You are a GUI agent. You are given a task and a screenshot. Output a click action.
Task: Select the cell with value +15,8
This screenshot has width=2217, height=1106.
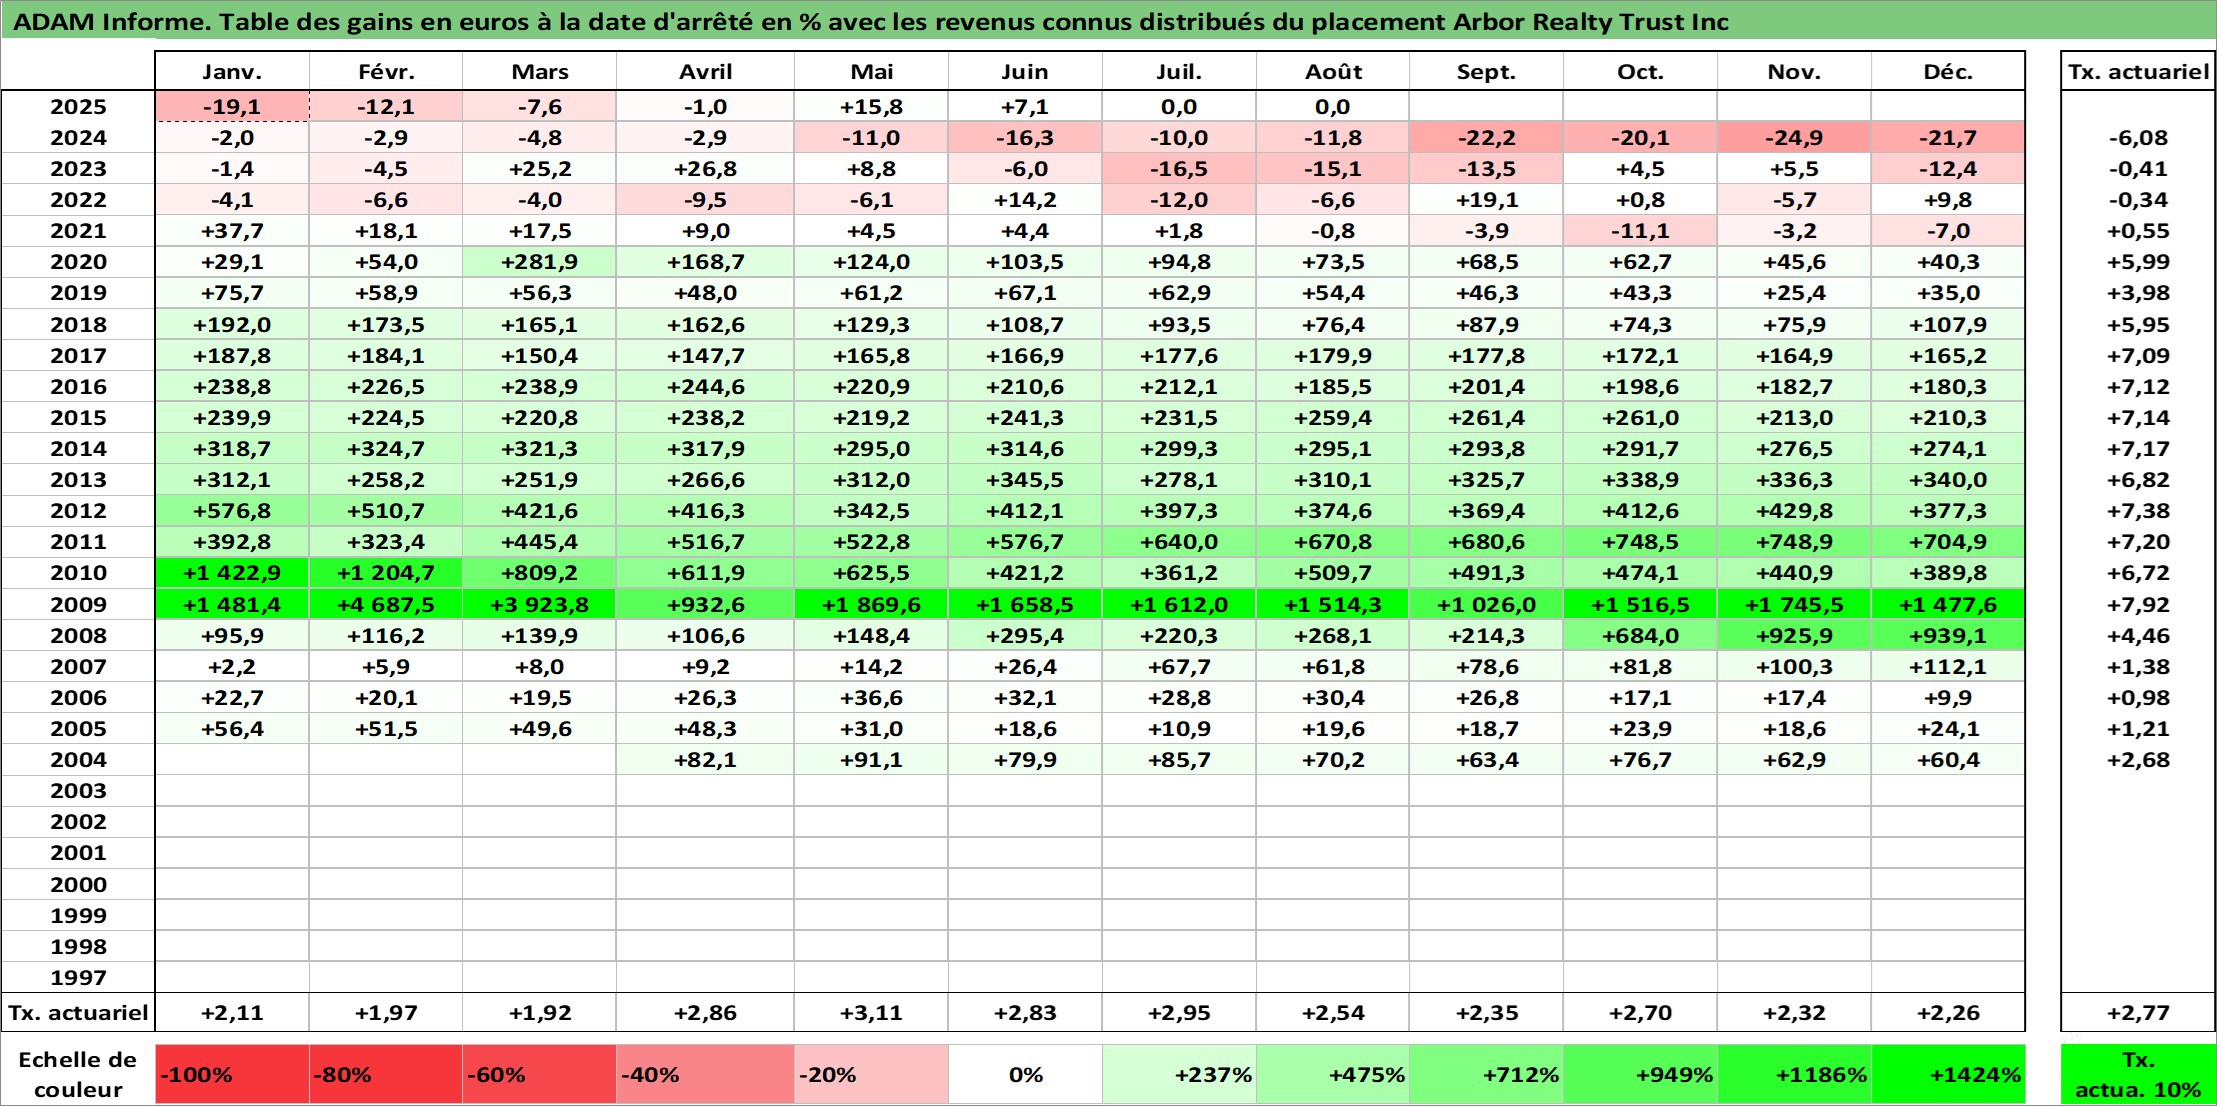pos(871,106)
